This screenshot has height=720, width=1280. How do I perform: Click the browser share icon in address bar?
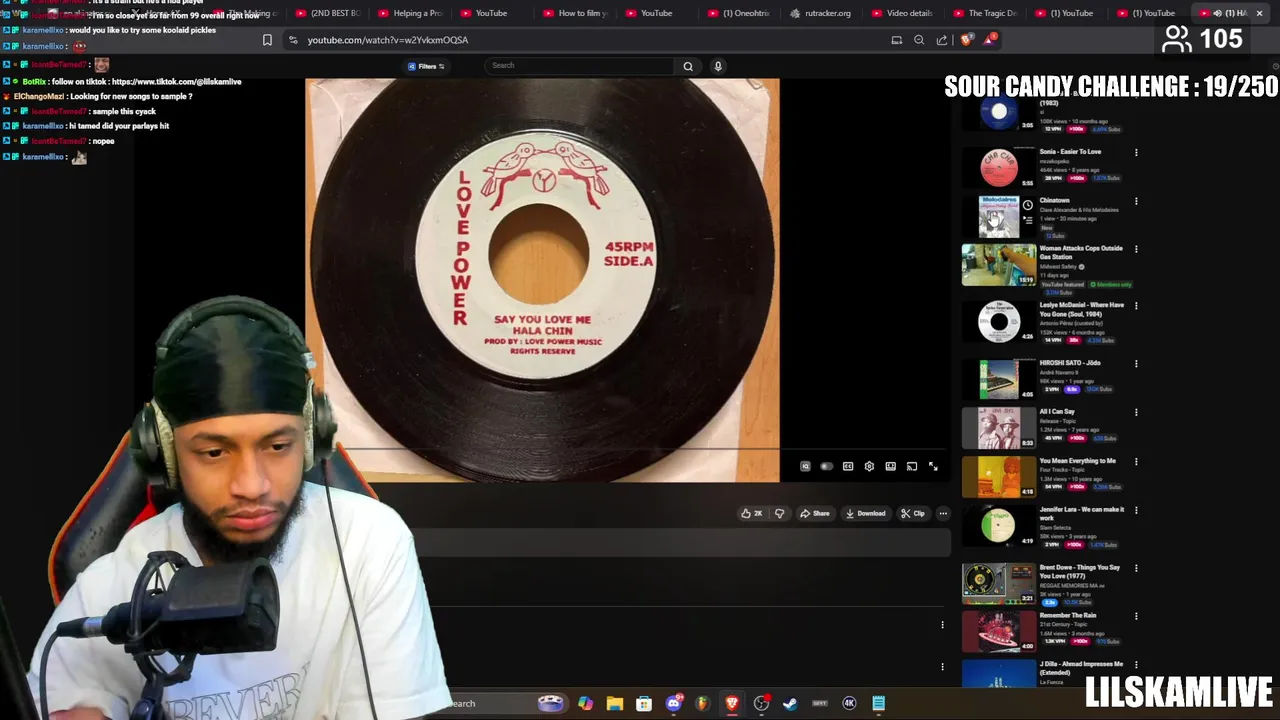click(x=942, y=40)
